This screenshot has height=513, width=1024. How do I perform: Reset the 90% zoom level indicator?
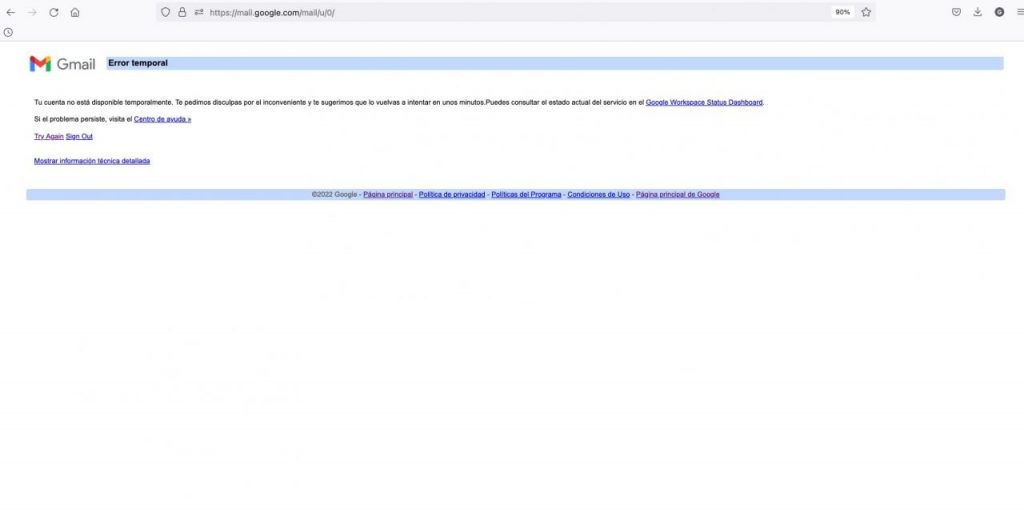(842, 12)
